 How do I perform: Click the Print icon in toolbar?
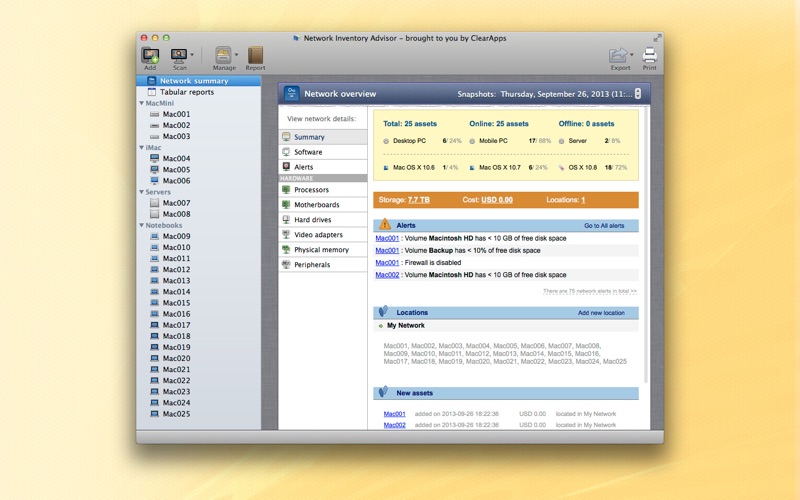tap(649, 55)
